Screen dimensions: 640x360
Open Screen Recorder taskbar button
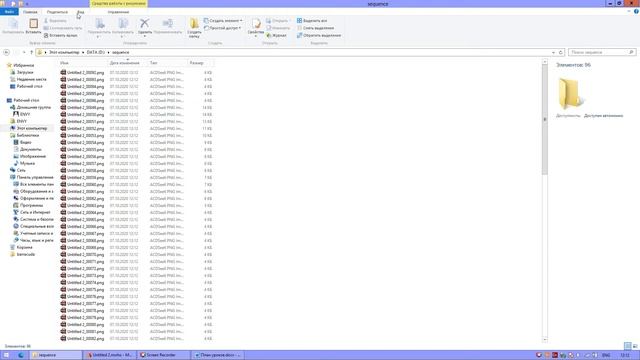pos(162,355)
